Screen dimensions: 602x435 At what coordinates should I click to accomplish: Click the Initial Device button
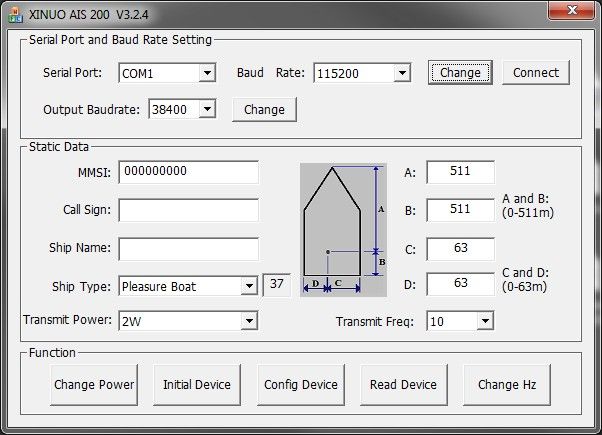pyautogui.click(x=197, y=385)
